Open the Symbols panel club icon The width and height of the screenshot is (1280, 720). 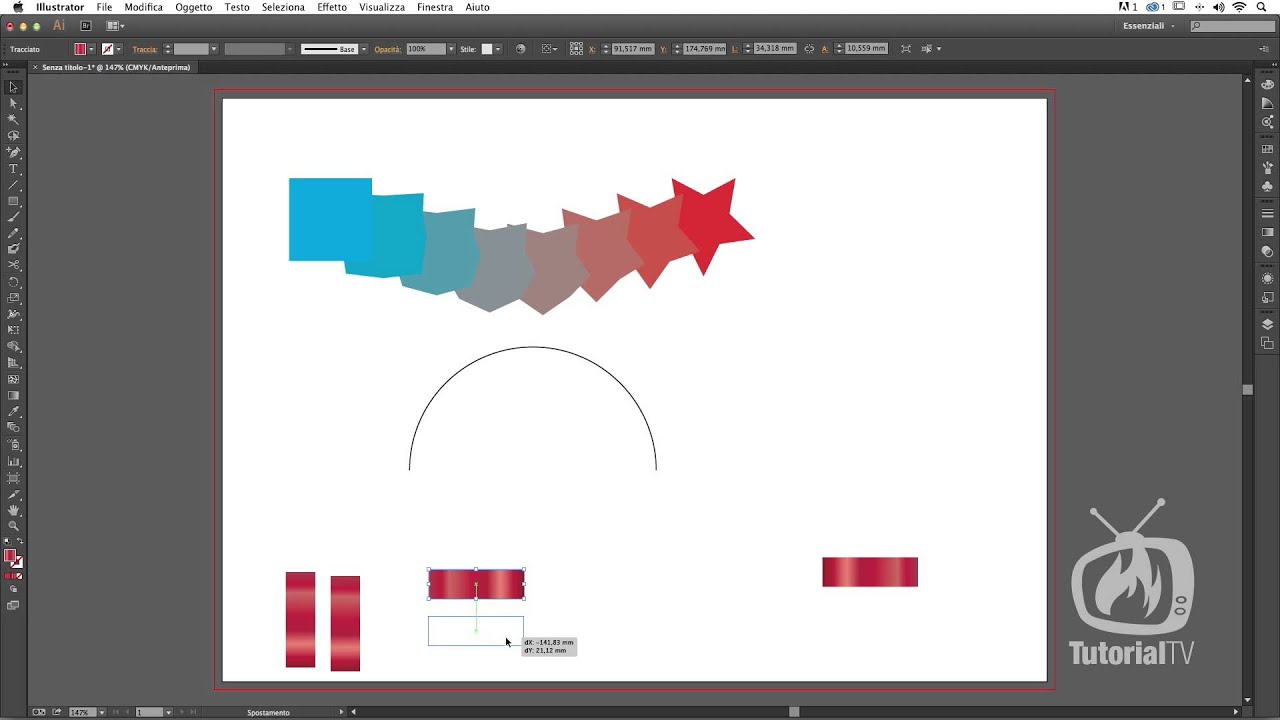pyautogui.click(x=1267, y=186)
